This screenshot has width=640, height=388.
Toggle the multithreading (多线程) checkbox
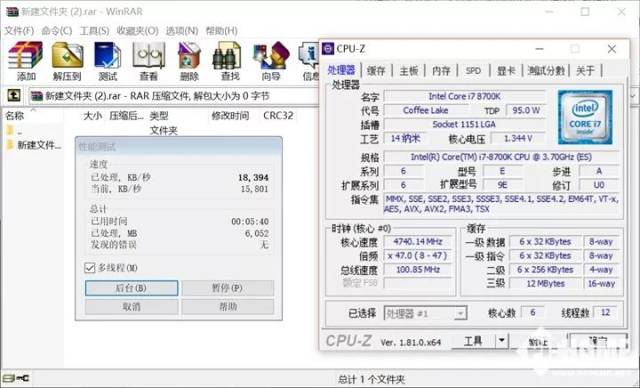89,268
